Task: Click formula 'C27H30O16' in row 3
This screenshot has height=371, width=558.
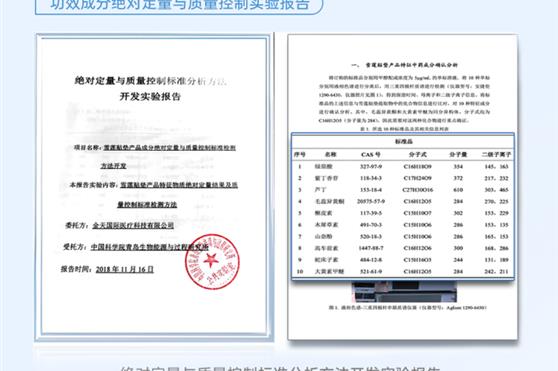Action: [x=418, y=190]
